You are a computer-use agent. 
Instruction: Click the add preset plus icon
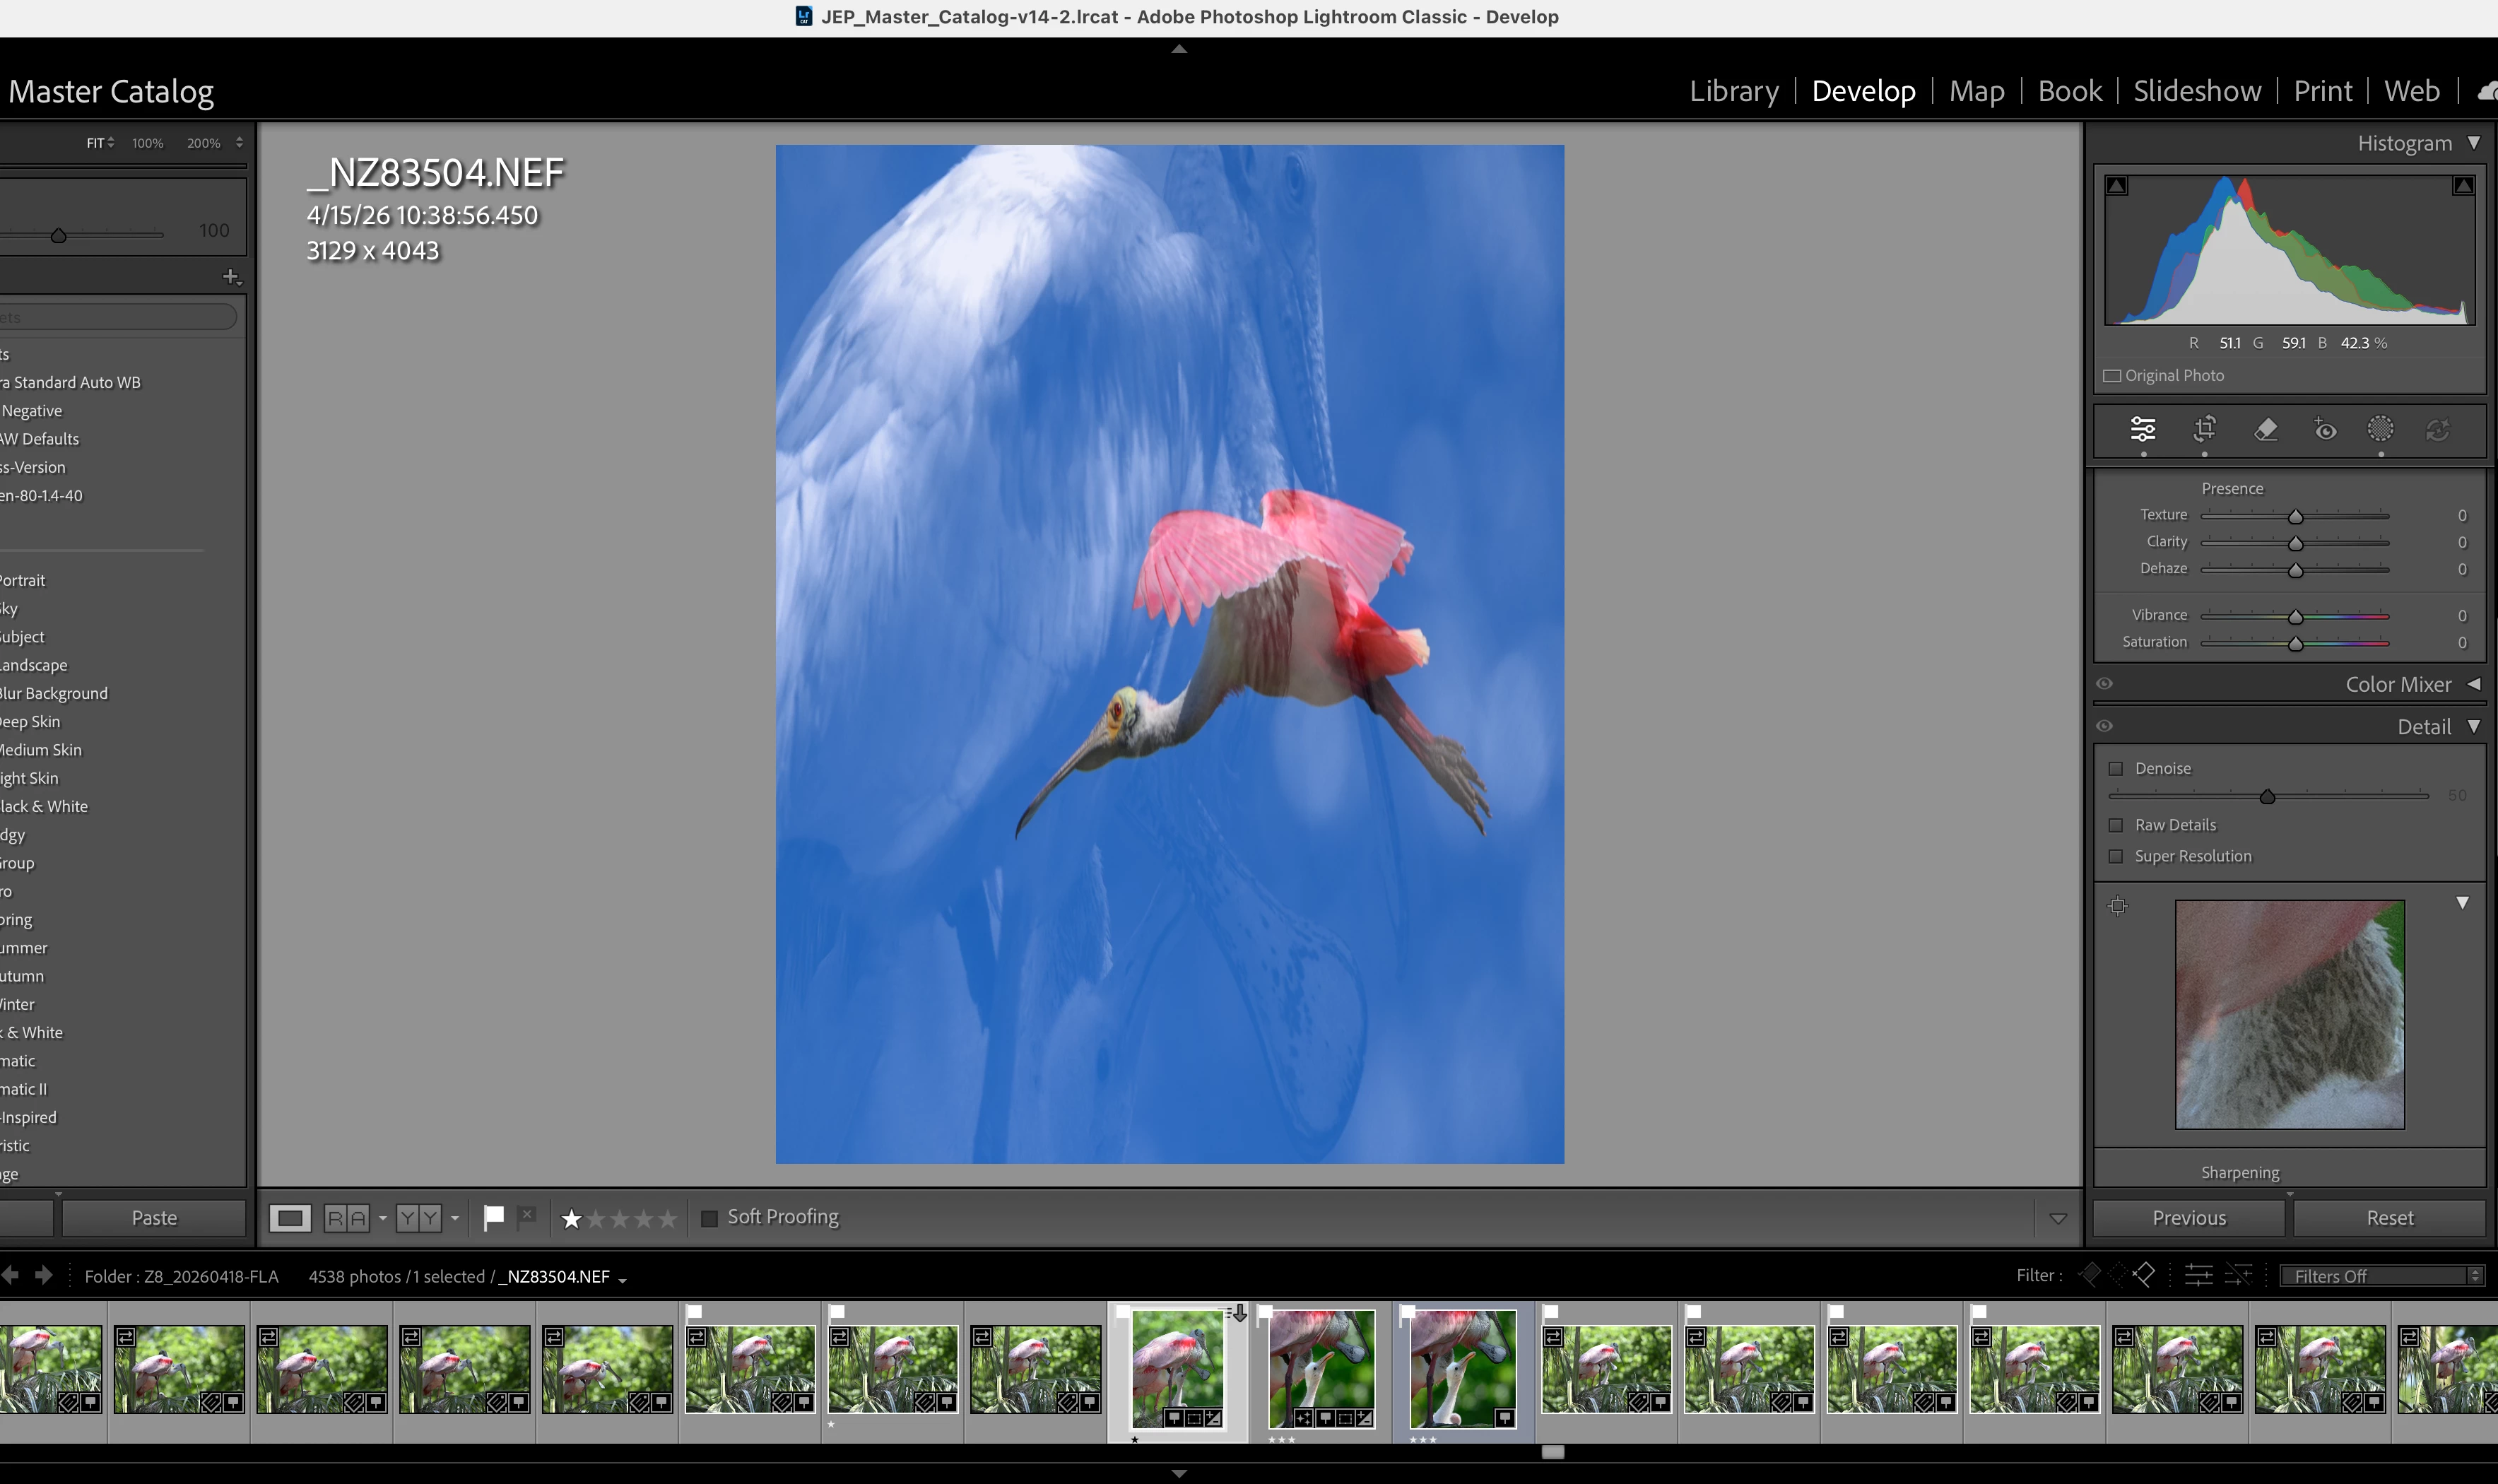[x=231, y=276]
